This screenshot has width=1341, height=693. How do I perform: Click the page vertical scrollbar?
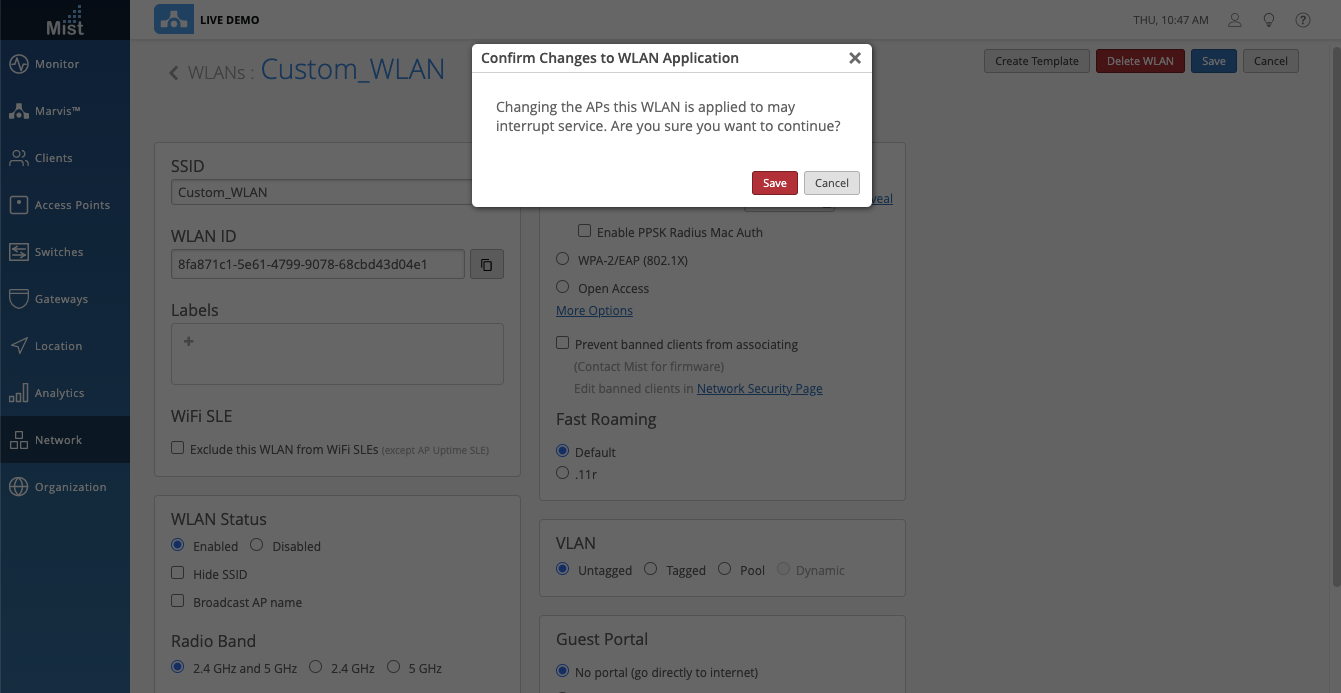click(x=1336, y=315)
